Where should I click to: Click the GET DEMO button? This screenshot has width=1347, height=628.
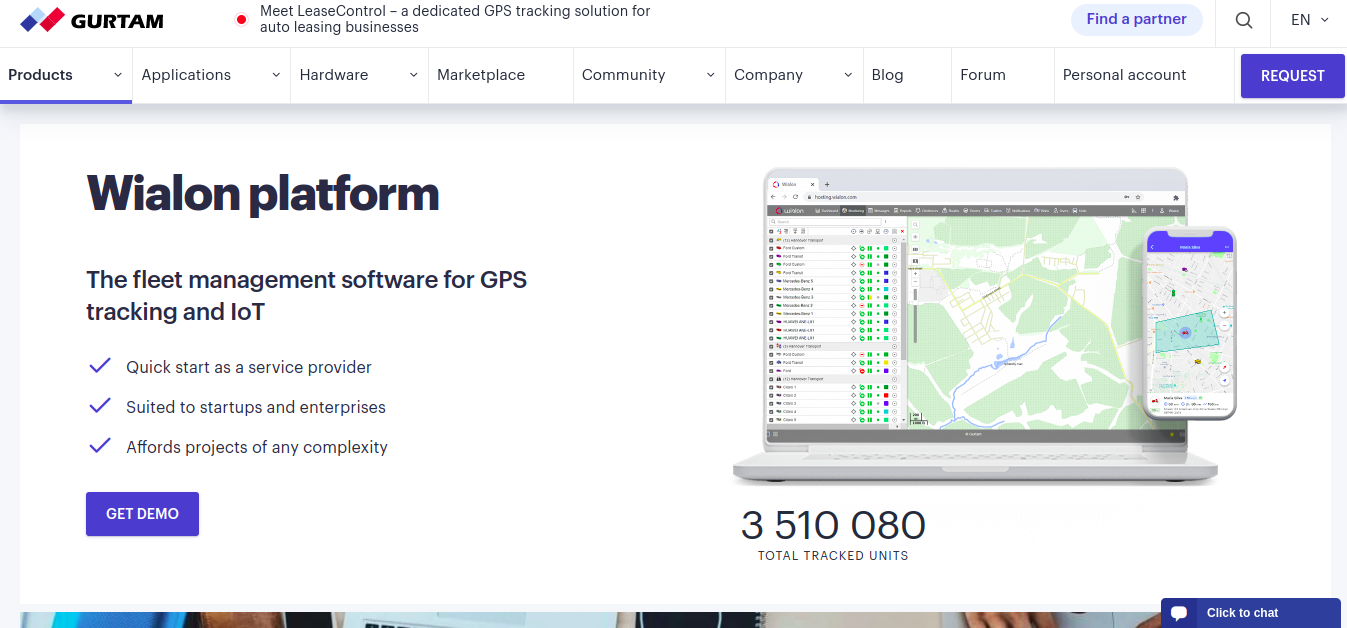click(x=142, y=514)
